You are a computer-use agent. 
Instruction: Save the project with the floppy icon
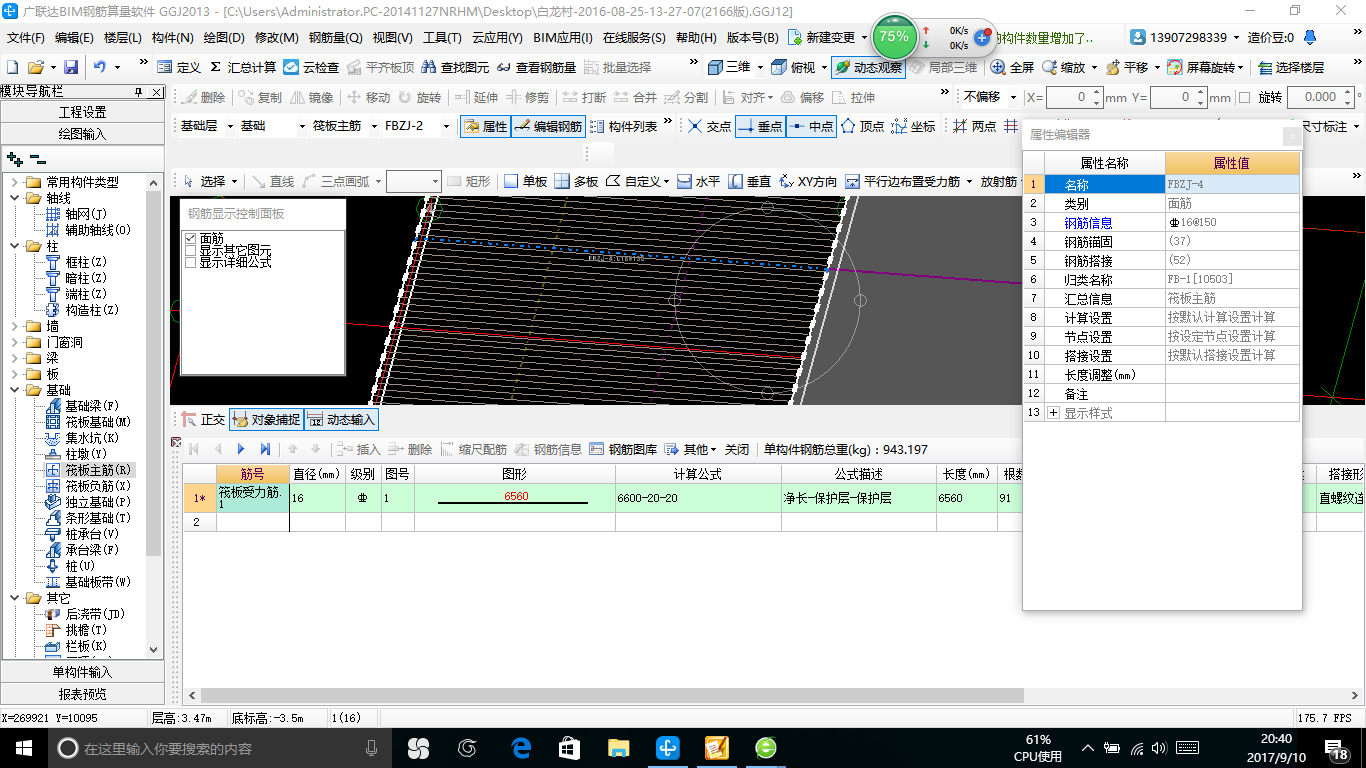pyautogui.click(x=71, y=67)
